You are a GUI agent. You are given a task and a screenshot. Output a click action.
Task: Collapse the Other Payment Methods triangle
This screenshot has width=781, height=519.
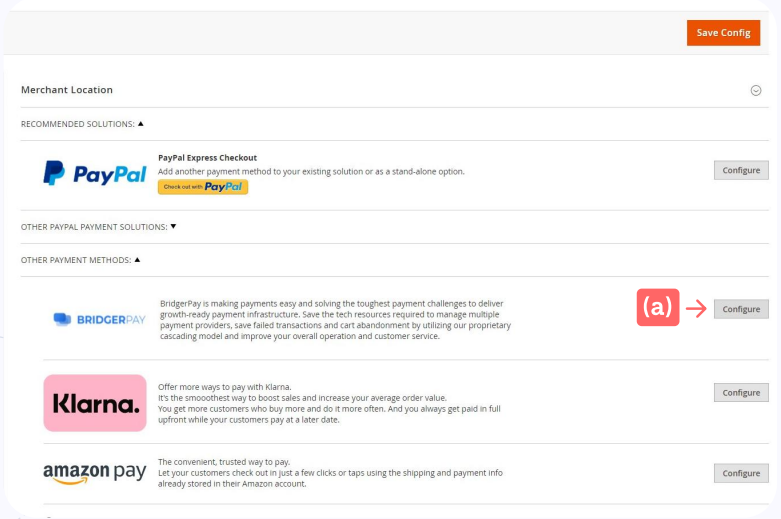pyautogui.click(x=137, y=260)
